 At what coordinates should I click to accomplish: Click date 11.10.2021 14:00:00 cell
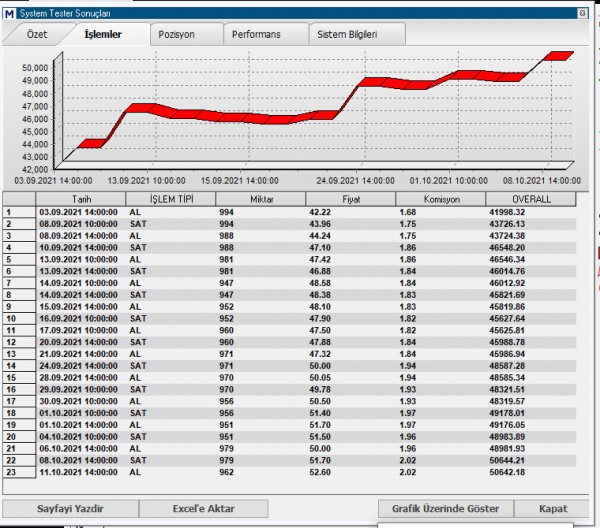click(78, 472)
